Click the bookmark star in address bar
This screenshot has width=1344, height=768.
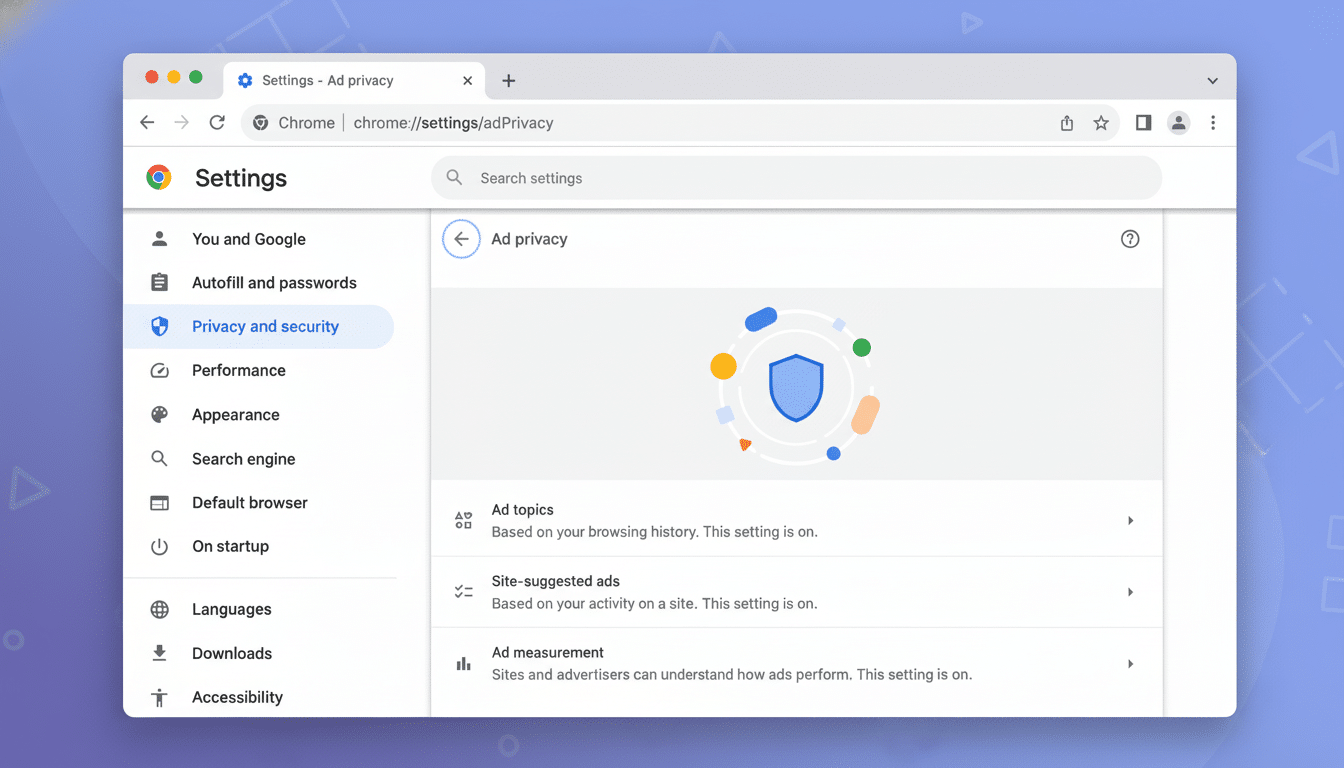[x=1101, y=122]
